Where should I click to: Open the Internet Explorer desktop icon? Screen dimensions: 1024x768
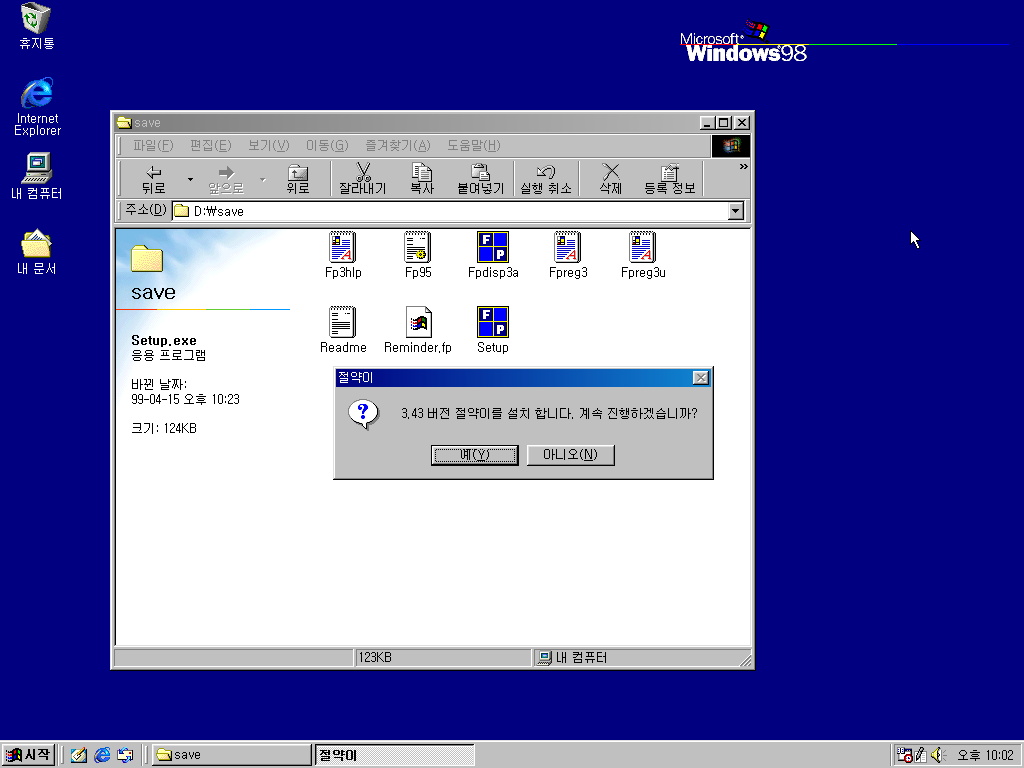[37, 106]
